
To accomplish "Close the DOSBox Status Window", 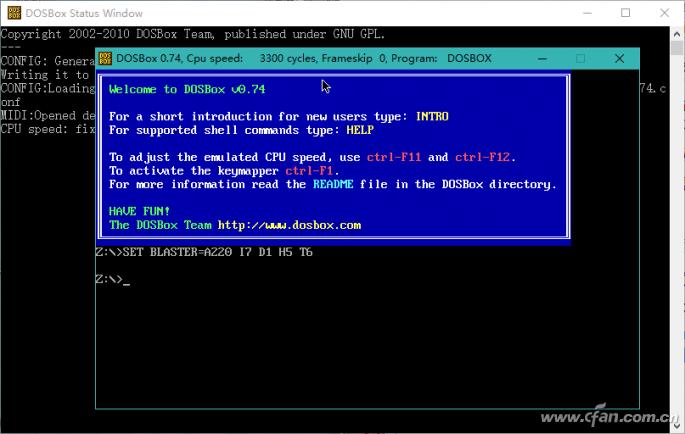I will click(664, 13).
